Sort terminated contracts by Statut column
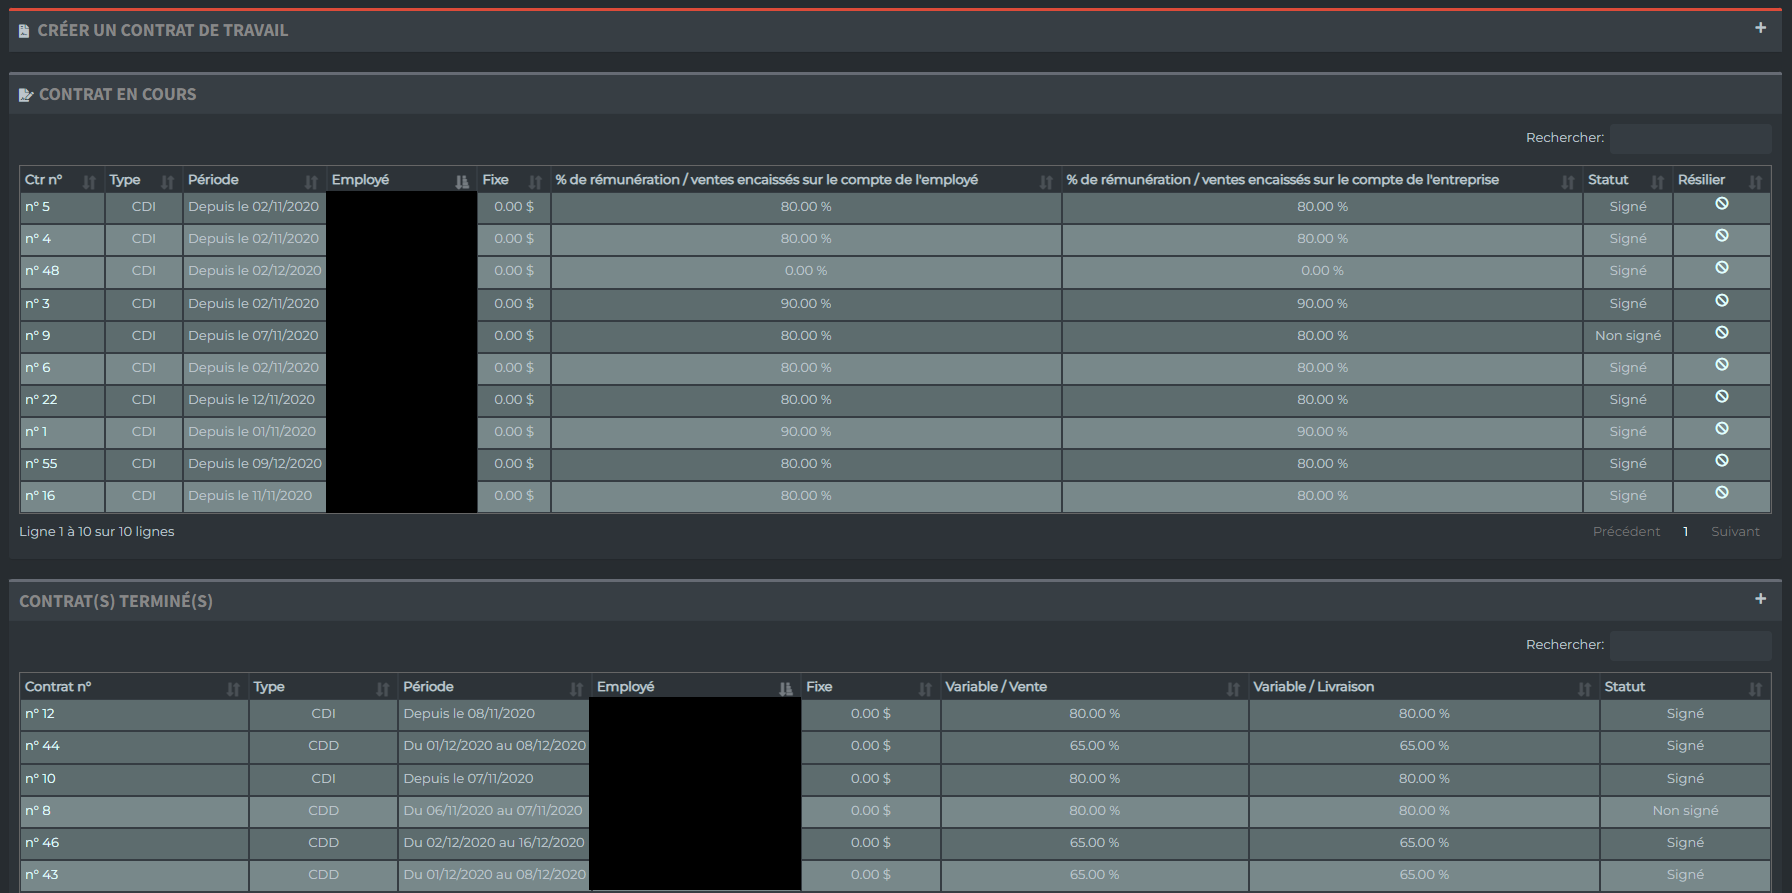This screenshot has width=1792, height=893. tap(1685, 686)
